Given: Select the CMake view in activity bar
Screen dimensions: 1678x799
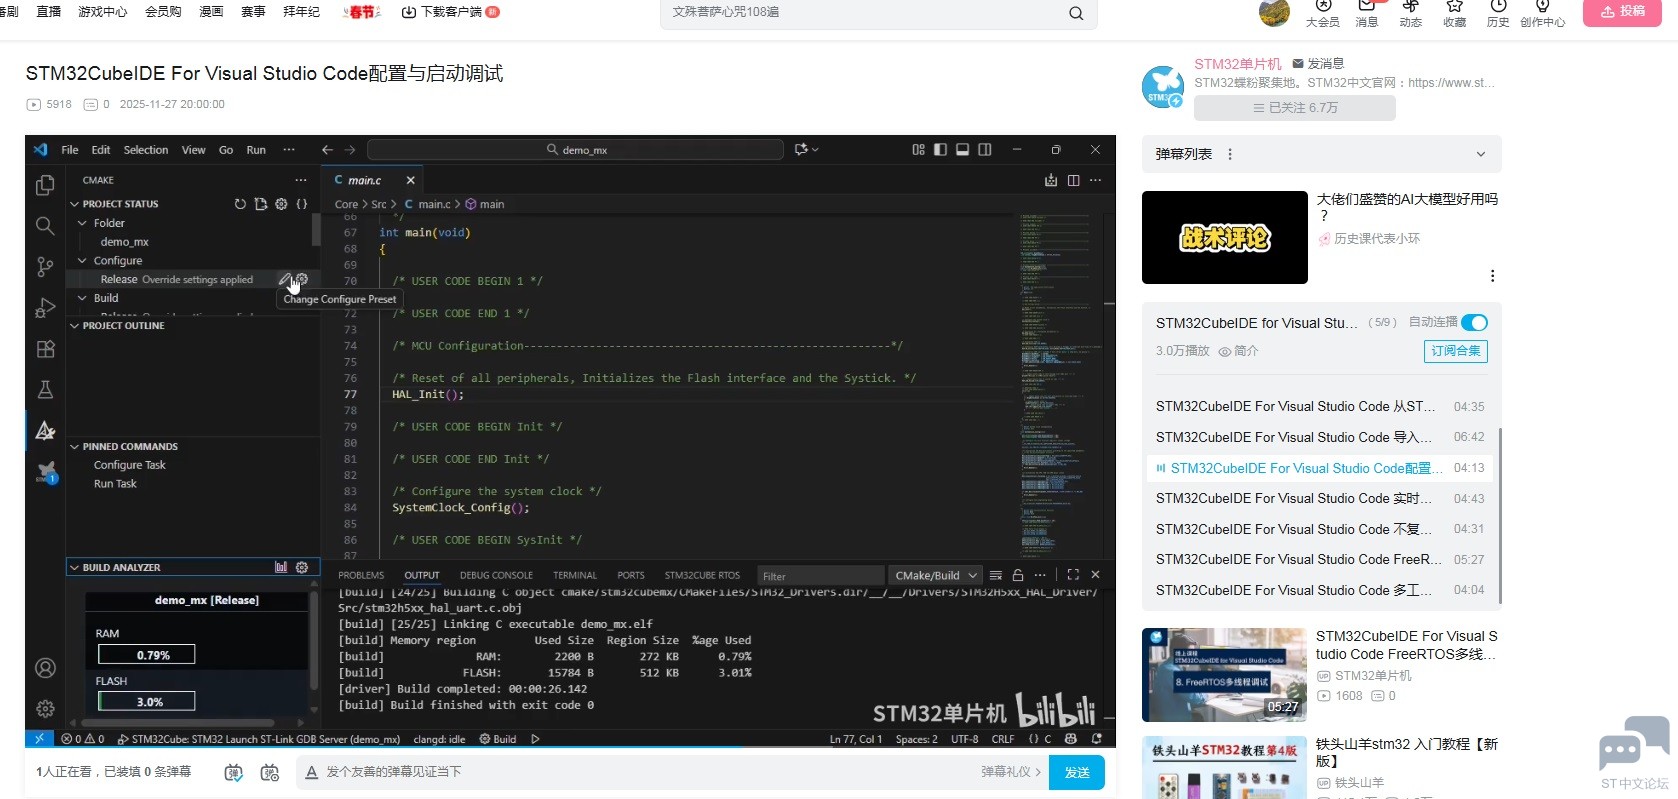Looking at the screenshot, I should pos(45,430).
